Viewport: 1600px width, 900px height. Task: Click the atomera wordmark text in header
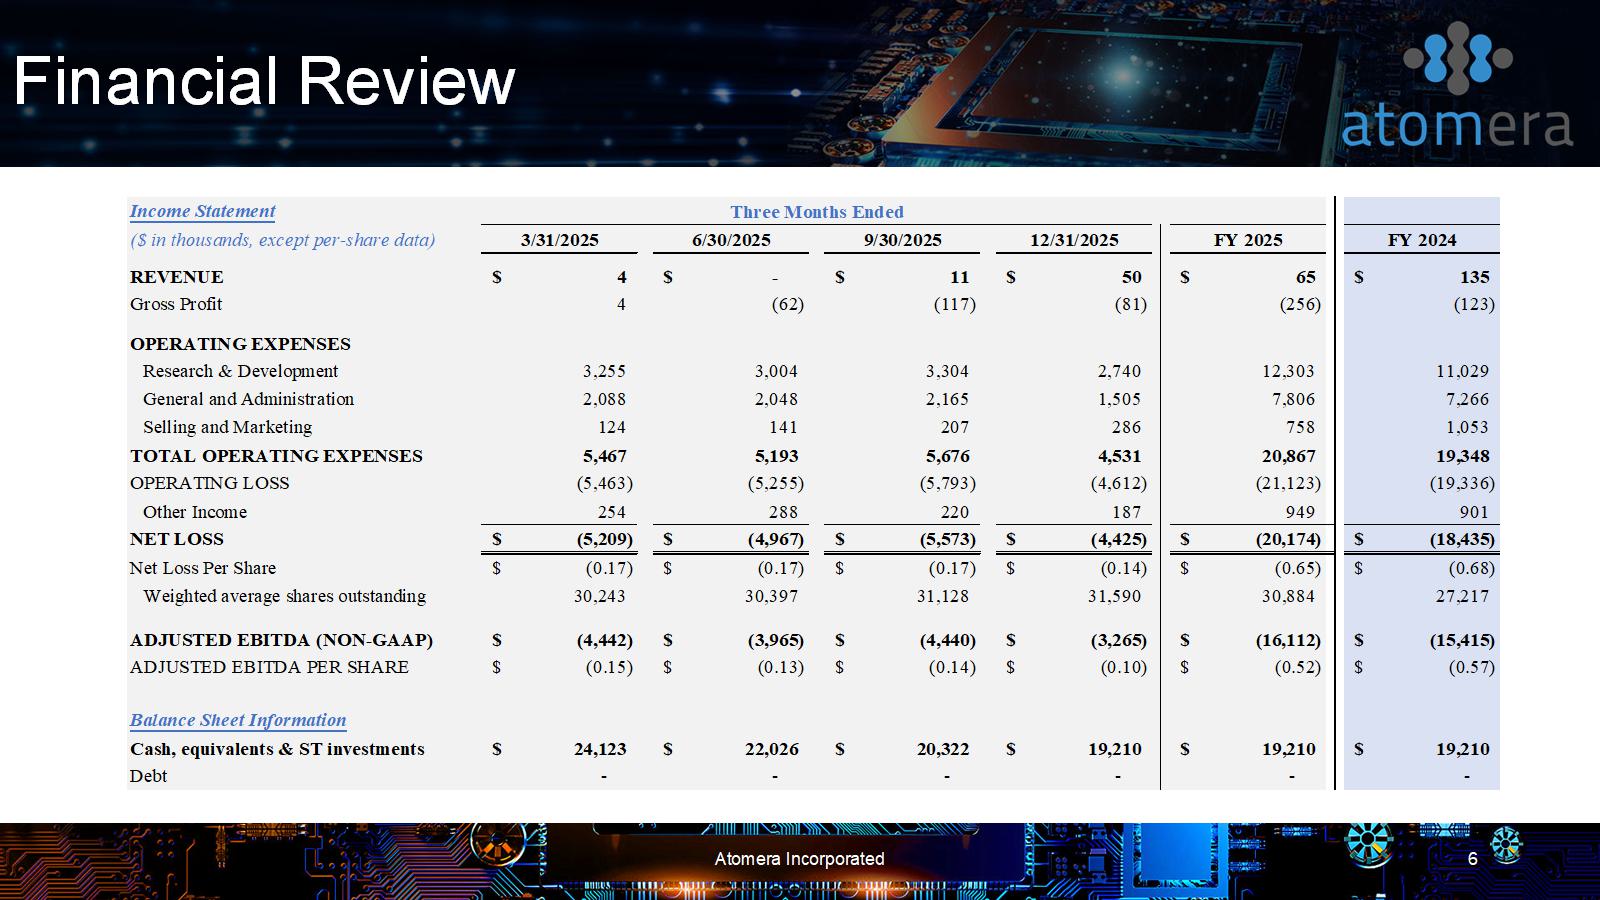point(1456,125)
